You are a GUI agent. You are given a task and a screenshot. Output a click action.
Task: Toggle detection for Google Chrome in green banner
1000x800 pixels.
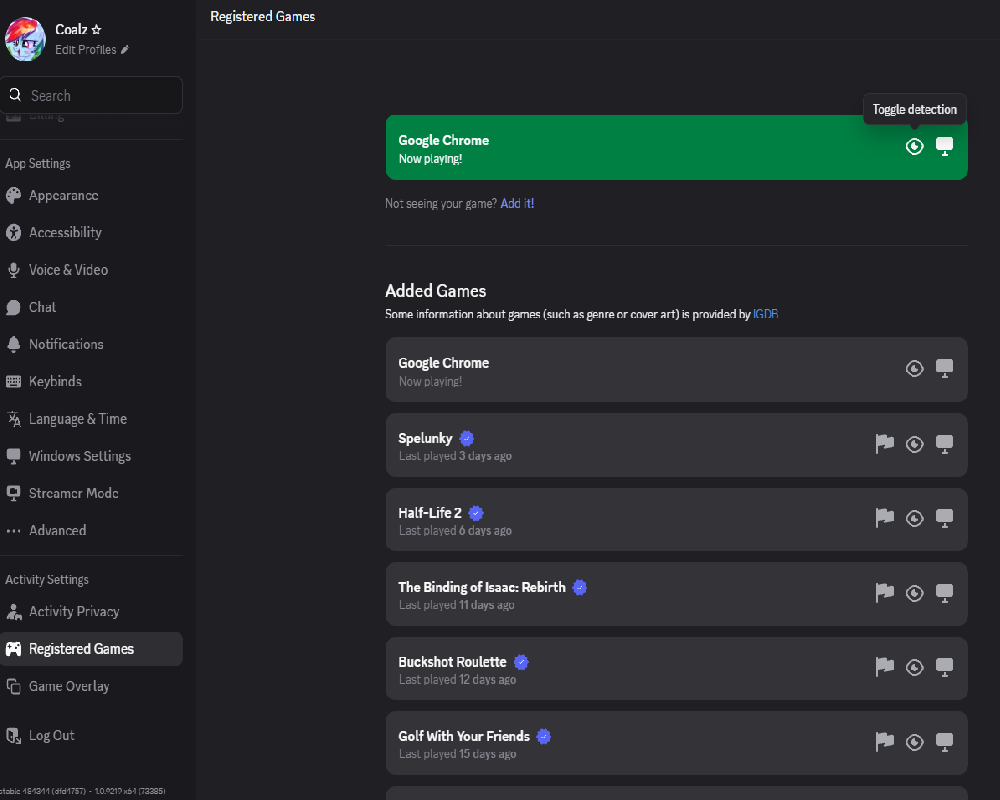pyautogui.click(x=914, y=147)
